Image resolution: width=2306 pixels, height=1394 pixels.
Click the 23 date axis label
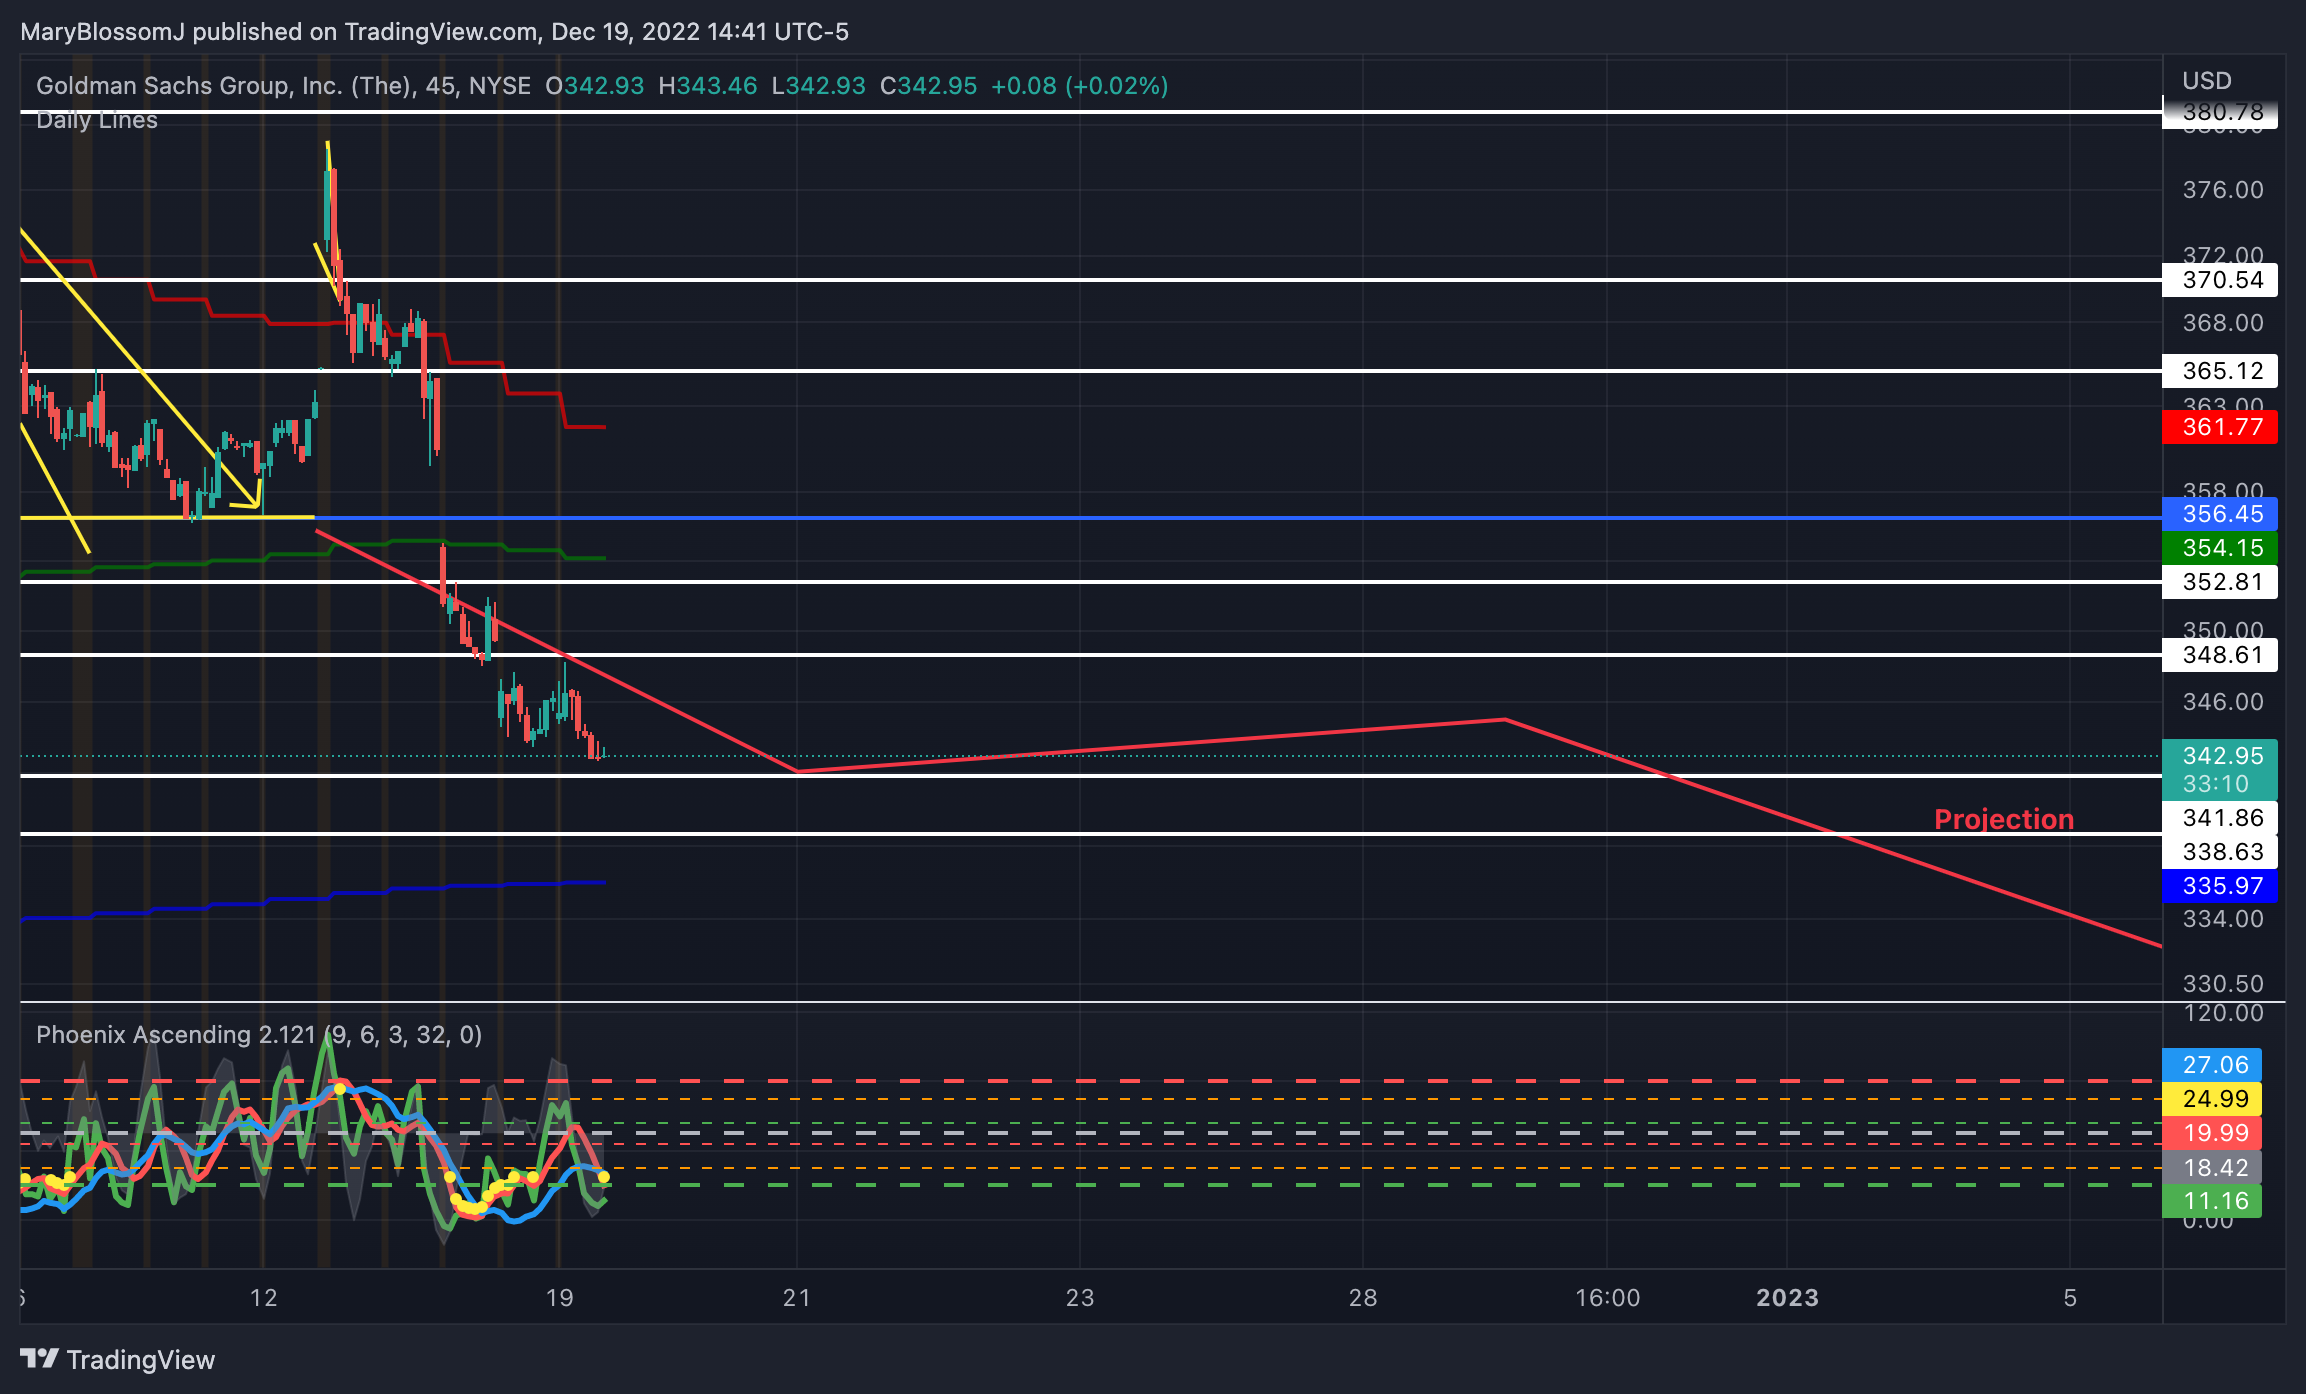click(1080, 1298)
